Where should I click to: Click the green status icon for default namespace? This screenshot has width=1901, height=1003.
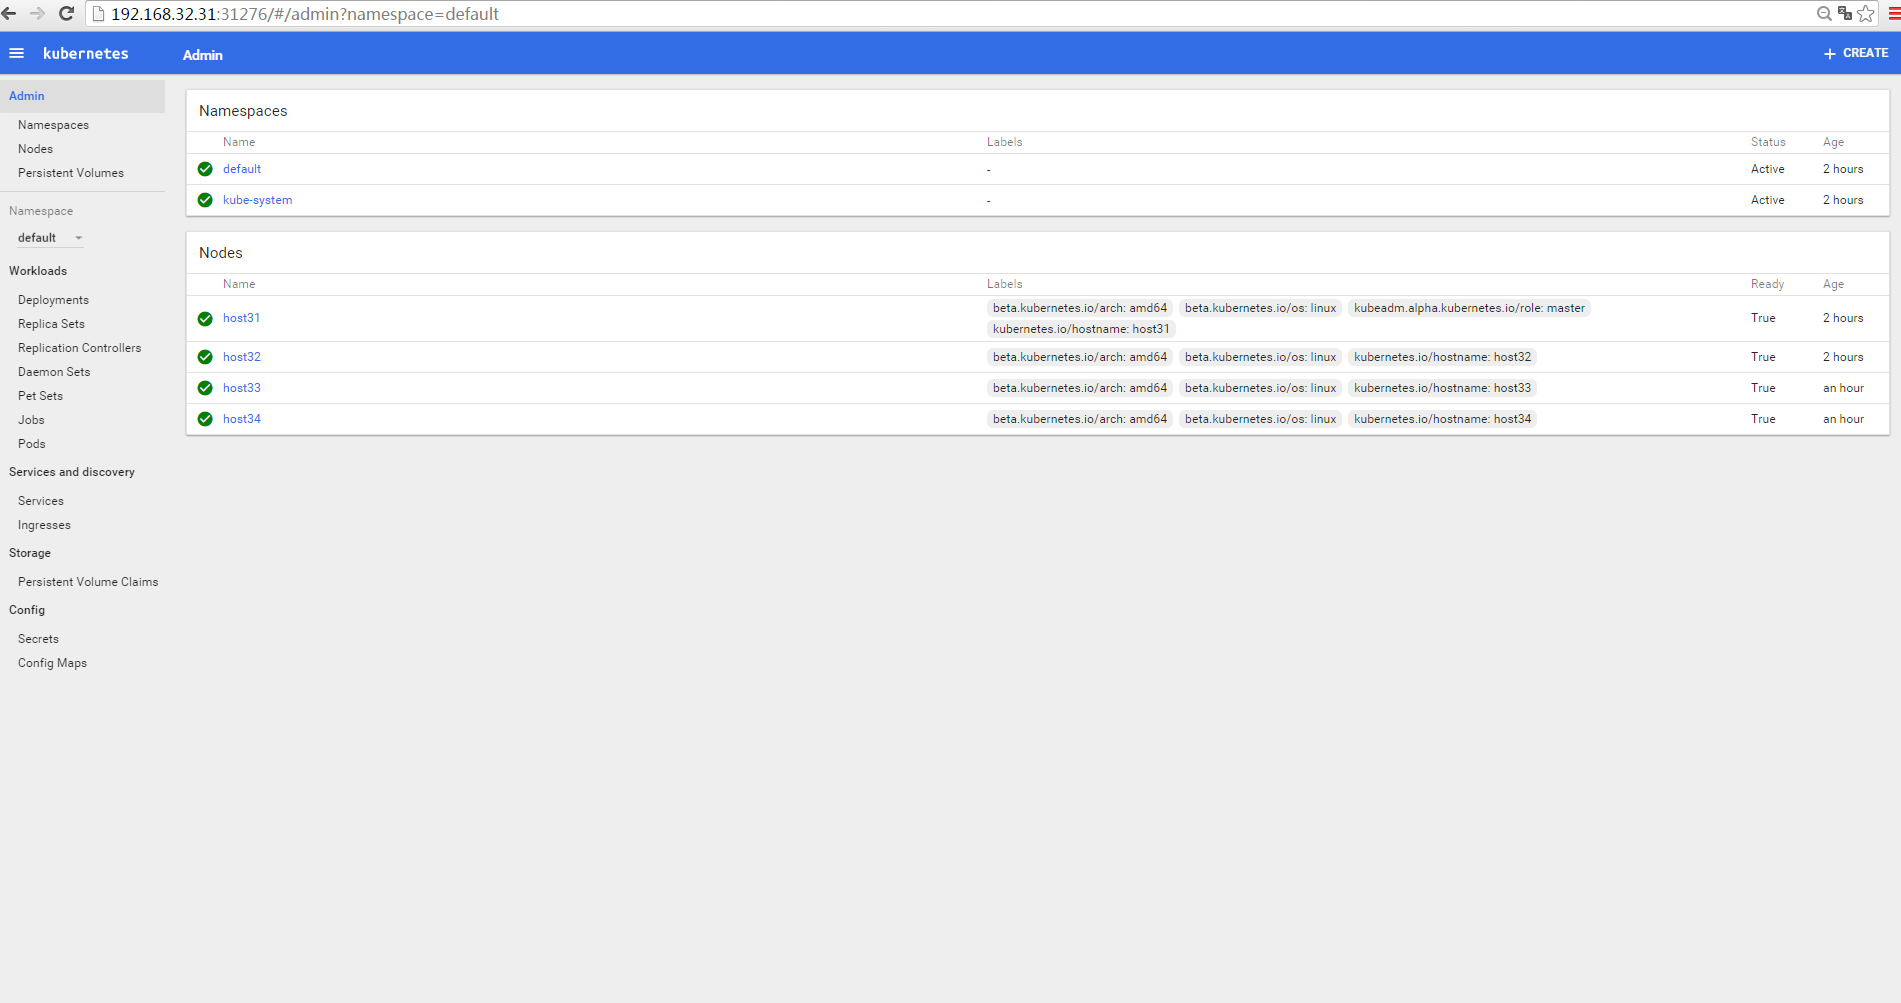[205, 169]
